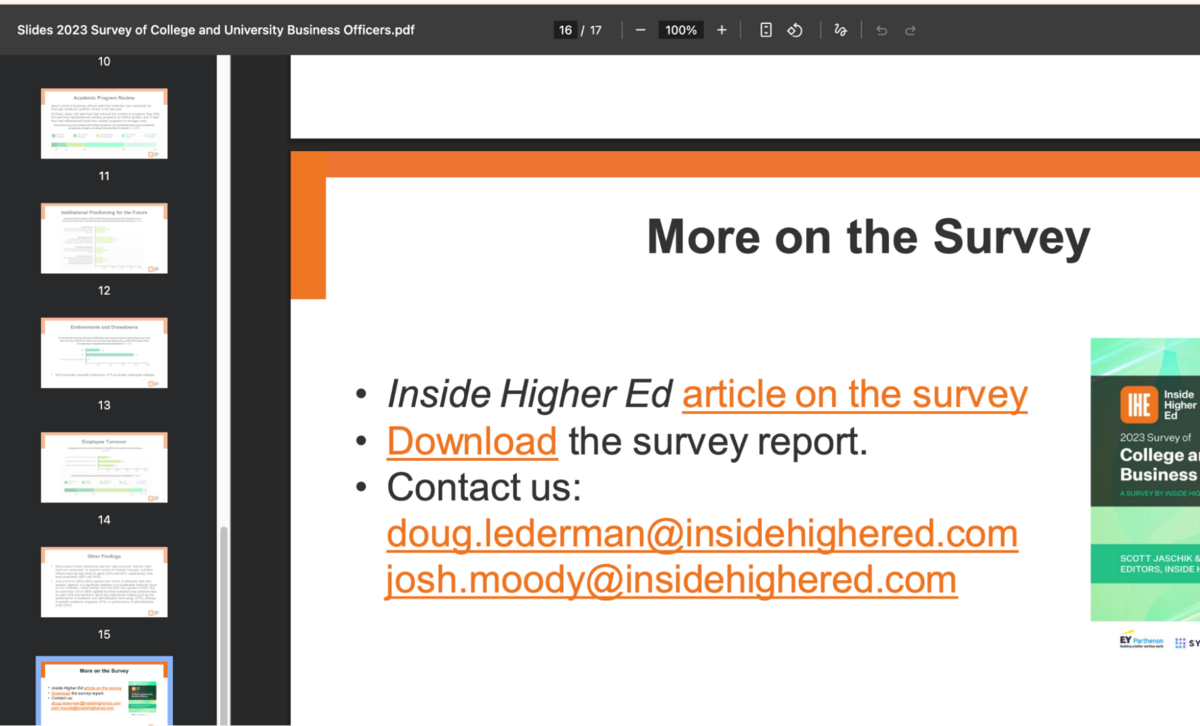Screen dimensions: 1200x726
Task: Open doug.lederman email link
Action: (701, 533)
